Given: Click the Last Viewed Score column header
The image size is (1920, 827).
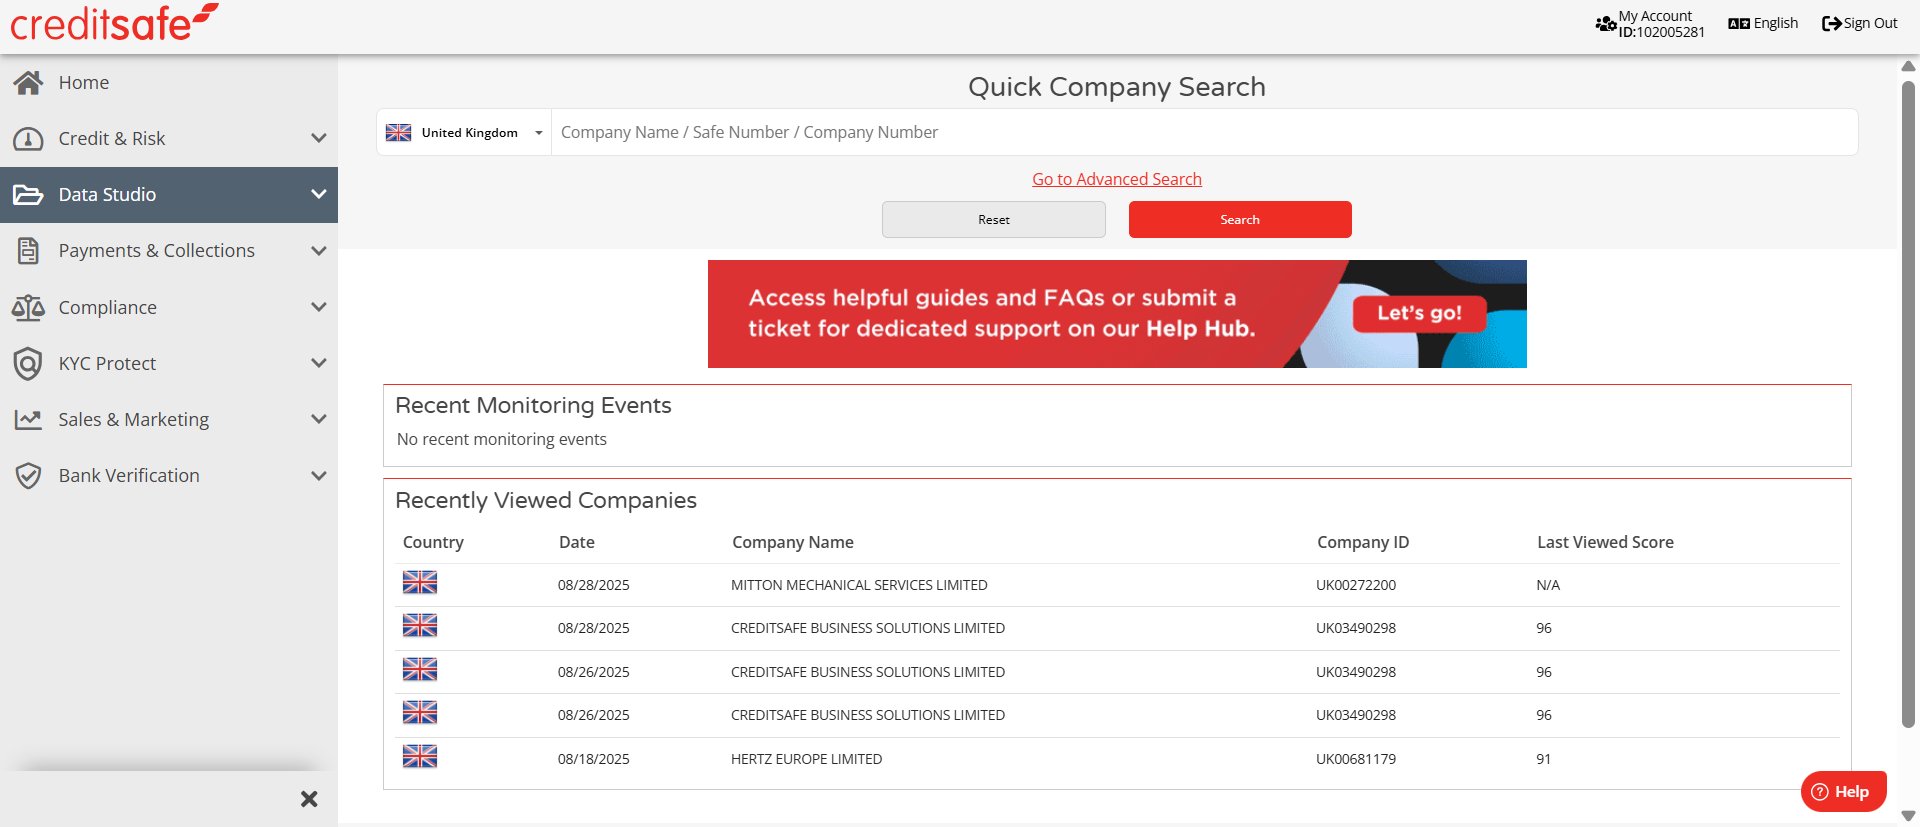Looking at the screenshot, I should [x=1605, y=542].
